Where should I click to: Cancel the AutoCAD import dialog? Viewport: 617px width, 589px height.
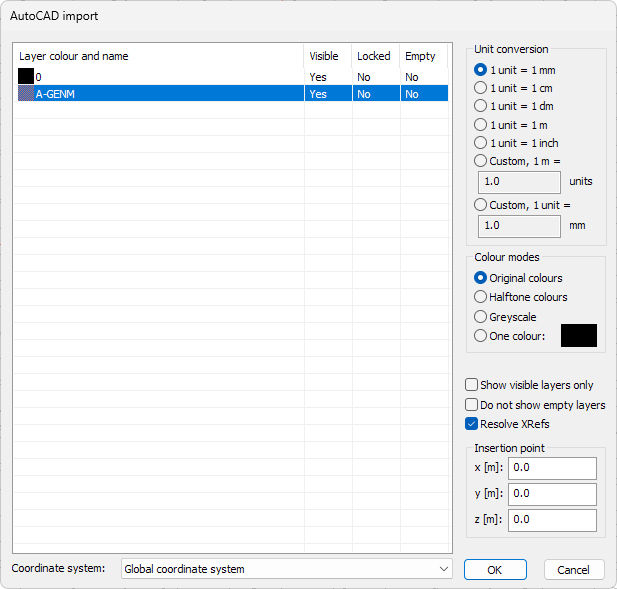click(x=574, y=569)
